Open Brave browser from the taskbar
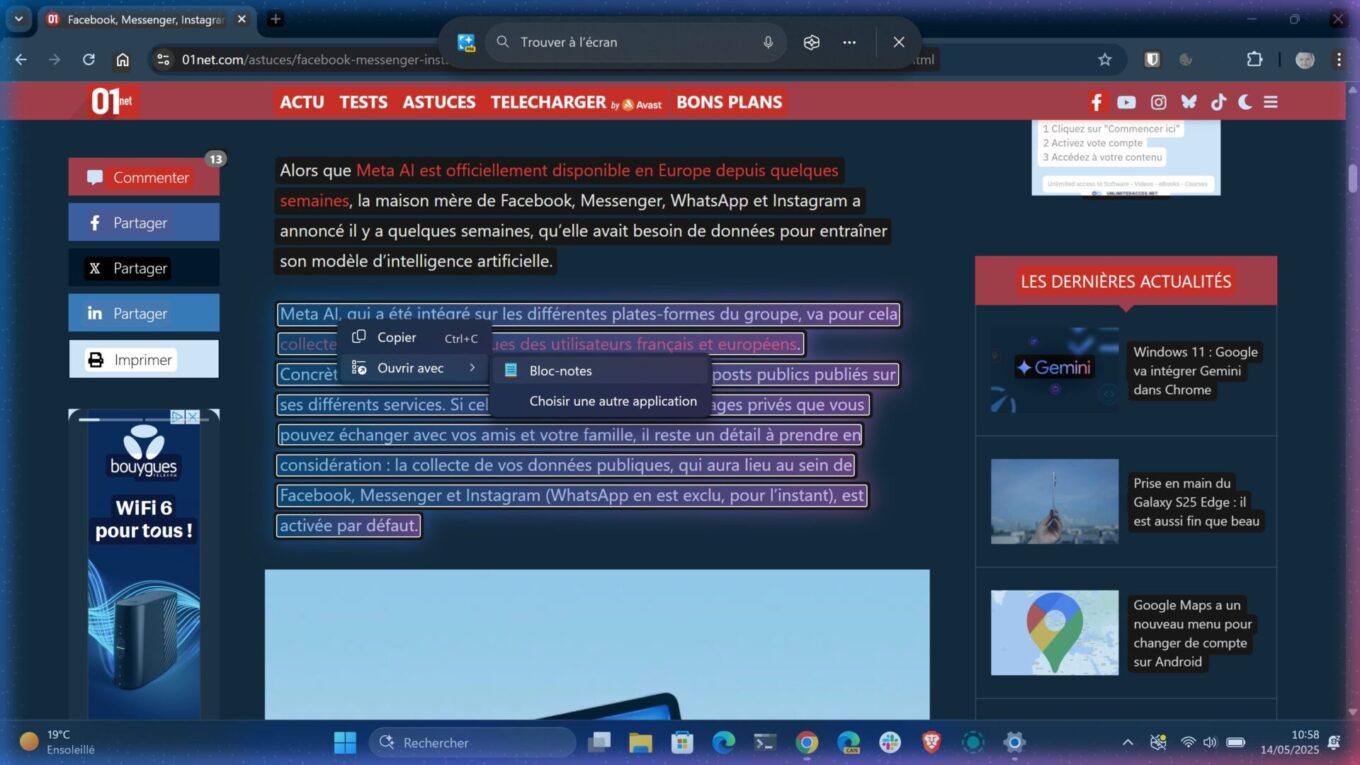 pyautogui.click(x=932, y=742)
